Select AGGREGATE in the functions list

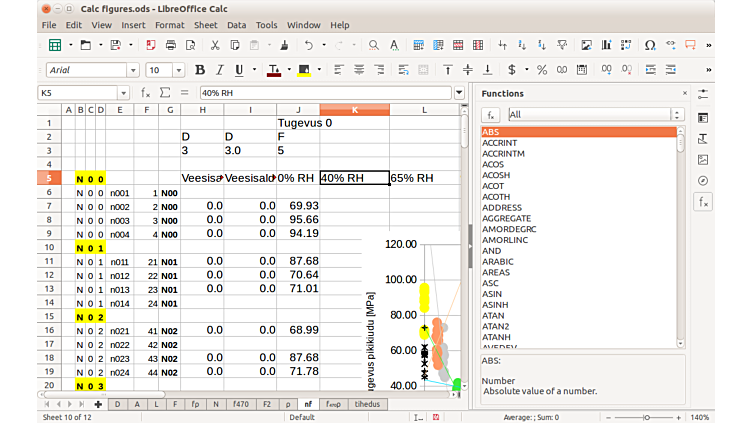(506, 218)
